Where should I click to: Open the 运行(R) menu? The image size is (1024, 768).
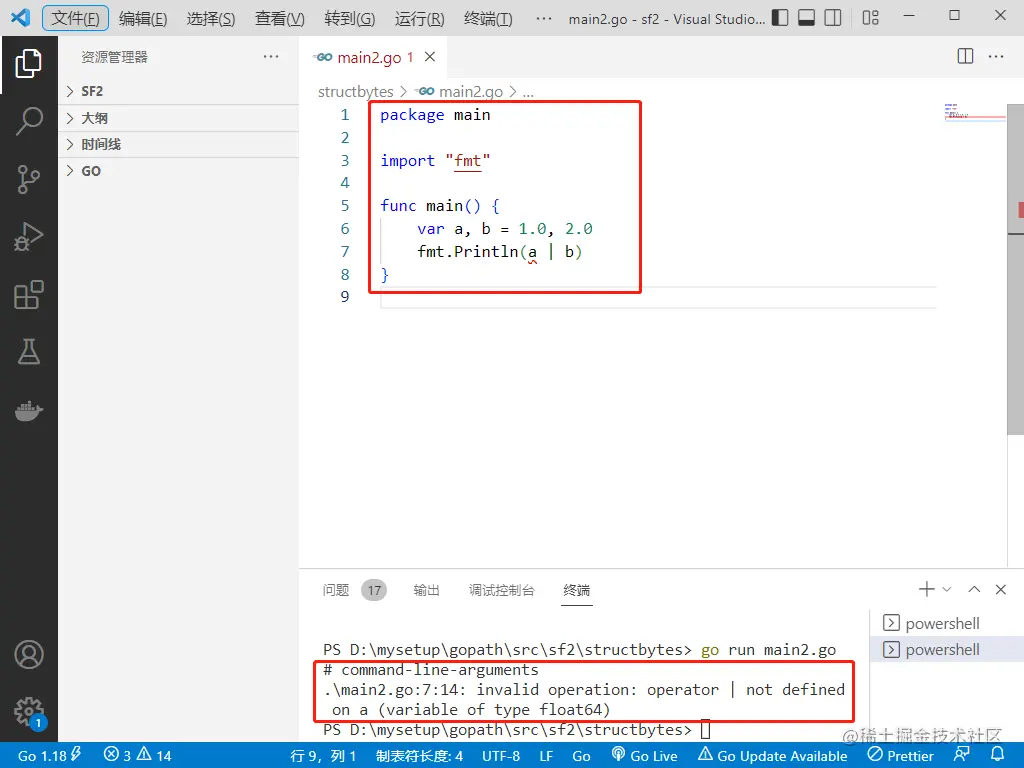pyautogui.click(x=419, y=18)
